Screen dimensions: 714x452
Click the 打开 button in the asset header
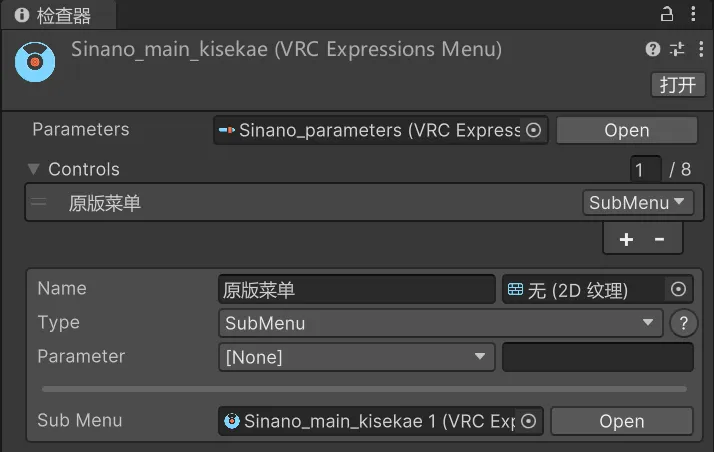point(678,85)
